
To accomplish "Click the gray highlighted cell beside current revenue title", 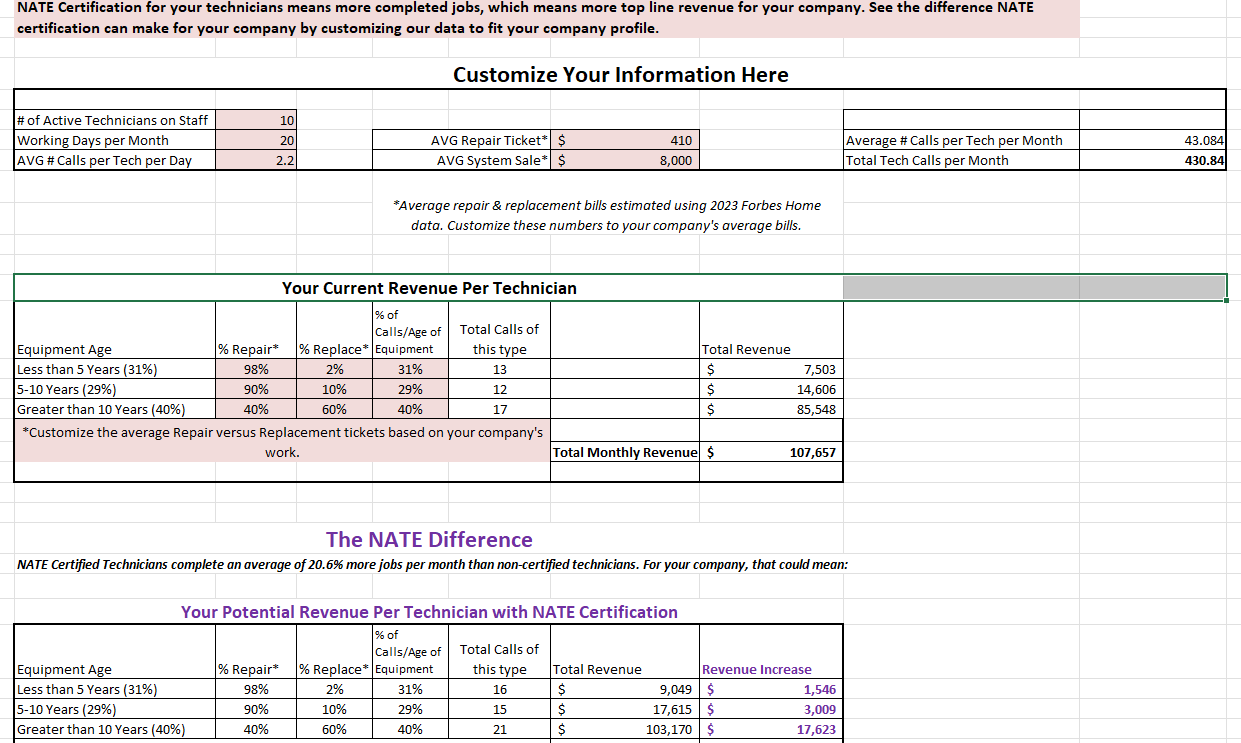I will [1034, 288].
